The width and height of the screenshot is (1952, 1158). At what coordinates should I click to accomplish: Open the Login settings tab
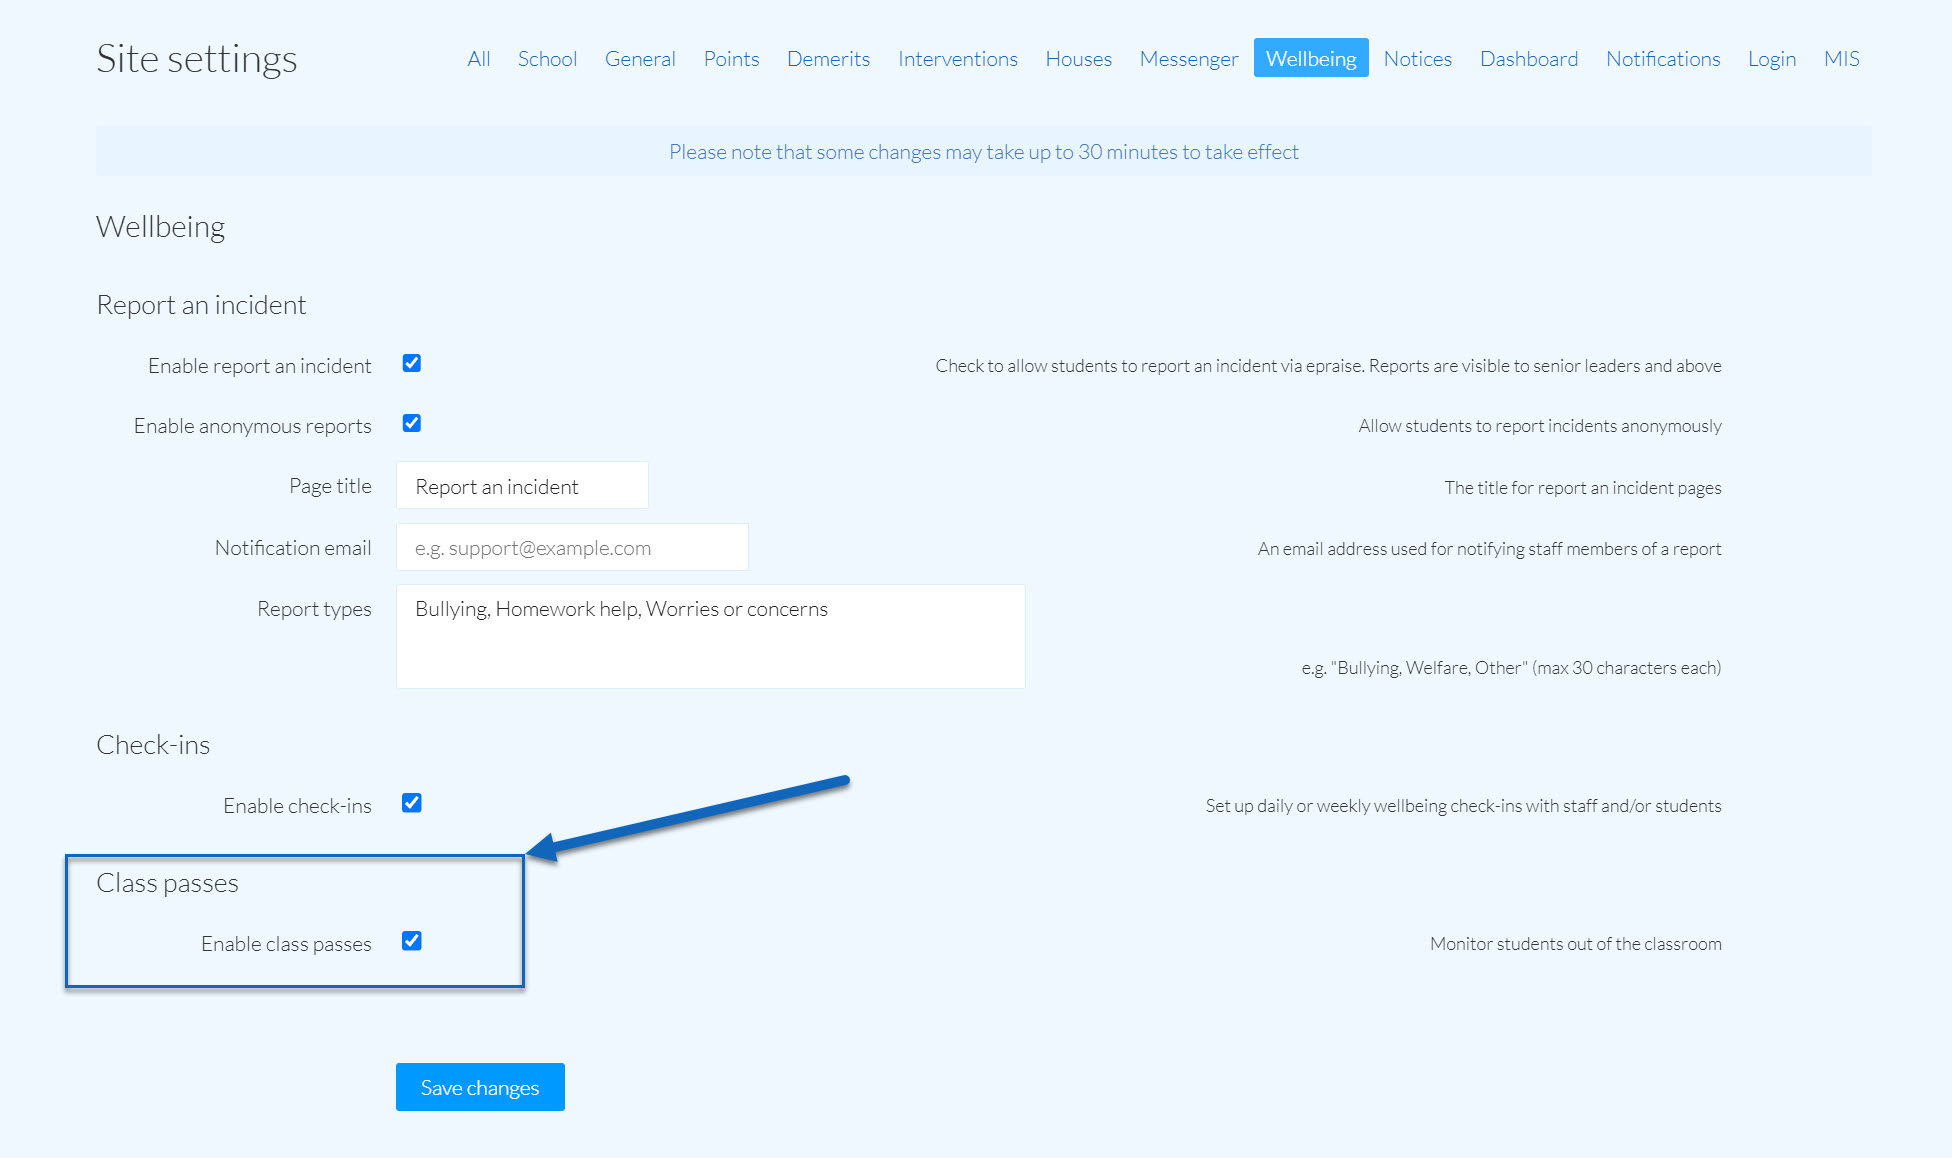coord(1771,59)
